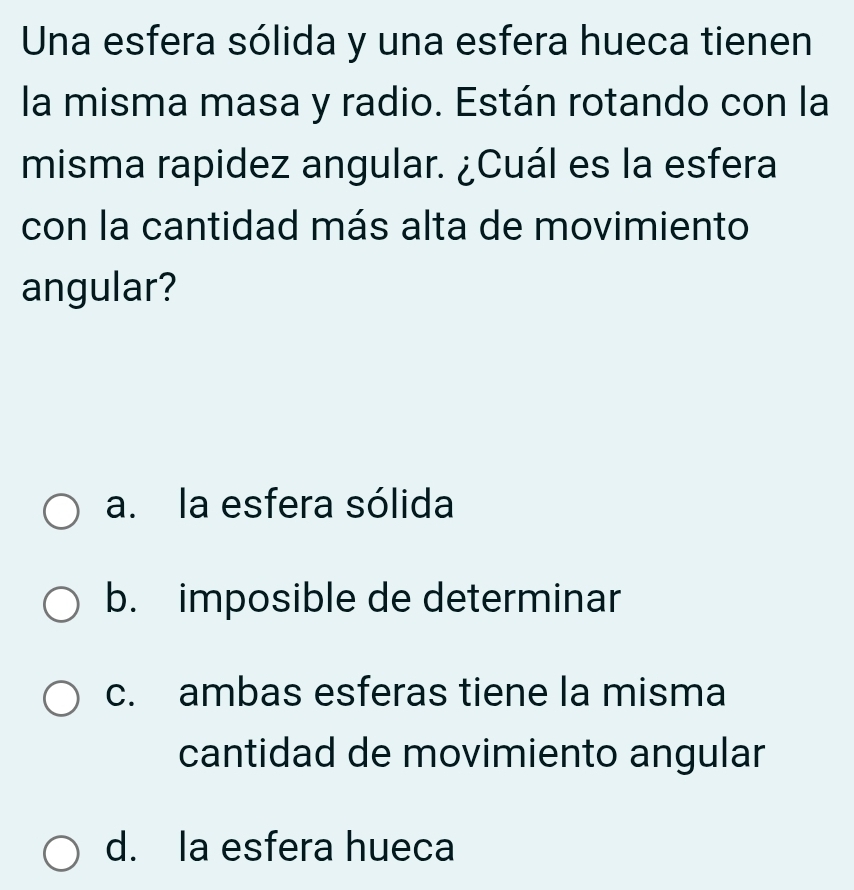This screenshot has height=890, width=854.
Task: Click the answer text "la esfera hueca"
Action: (x=317, y=848)
